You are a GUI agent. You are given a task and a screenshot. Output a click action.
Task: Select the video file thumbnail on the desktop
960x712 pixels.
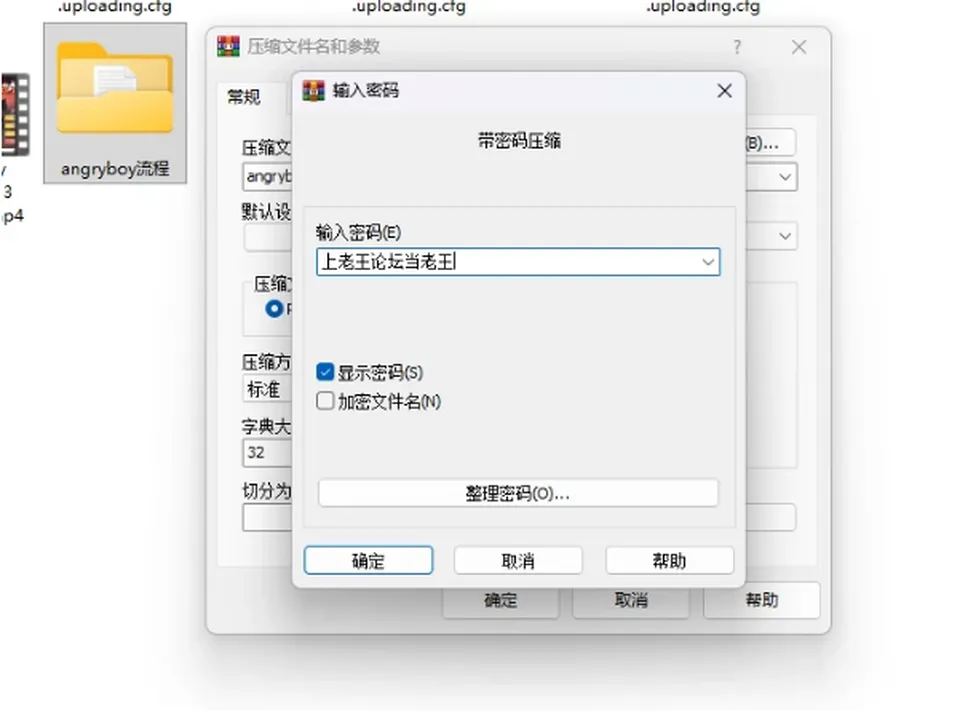pos(15,114)
